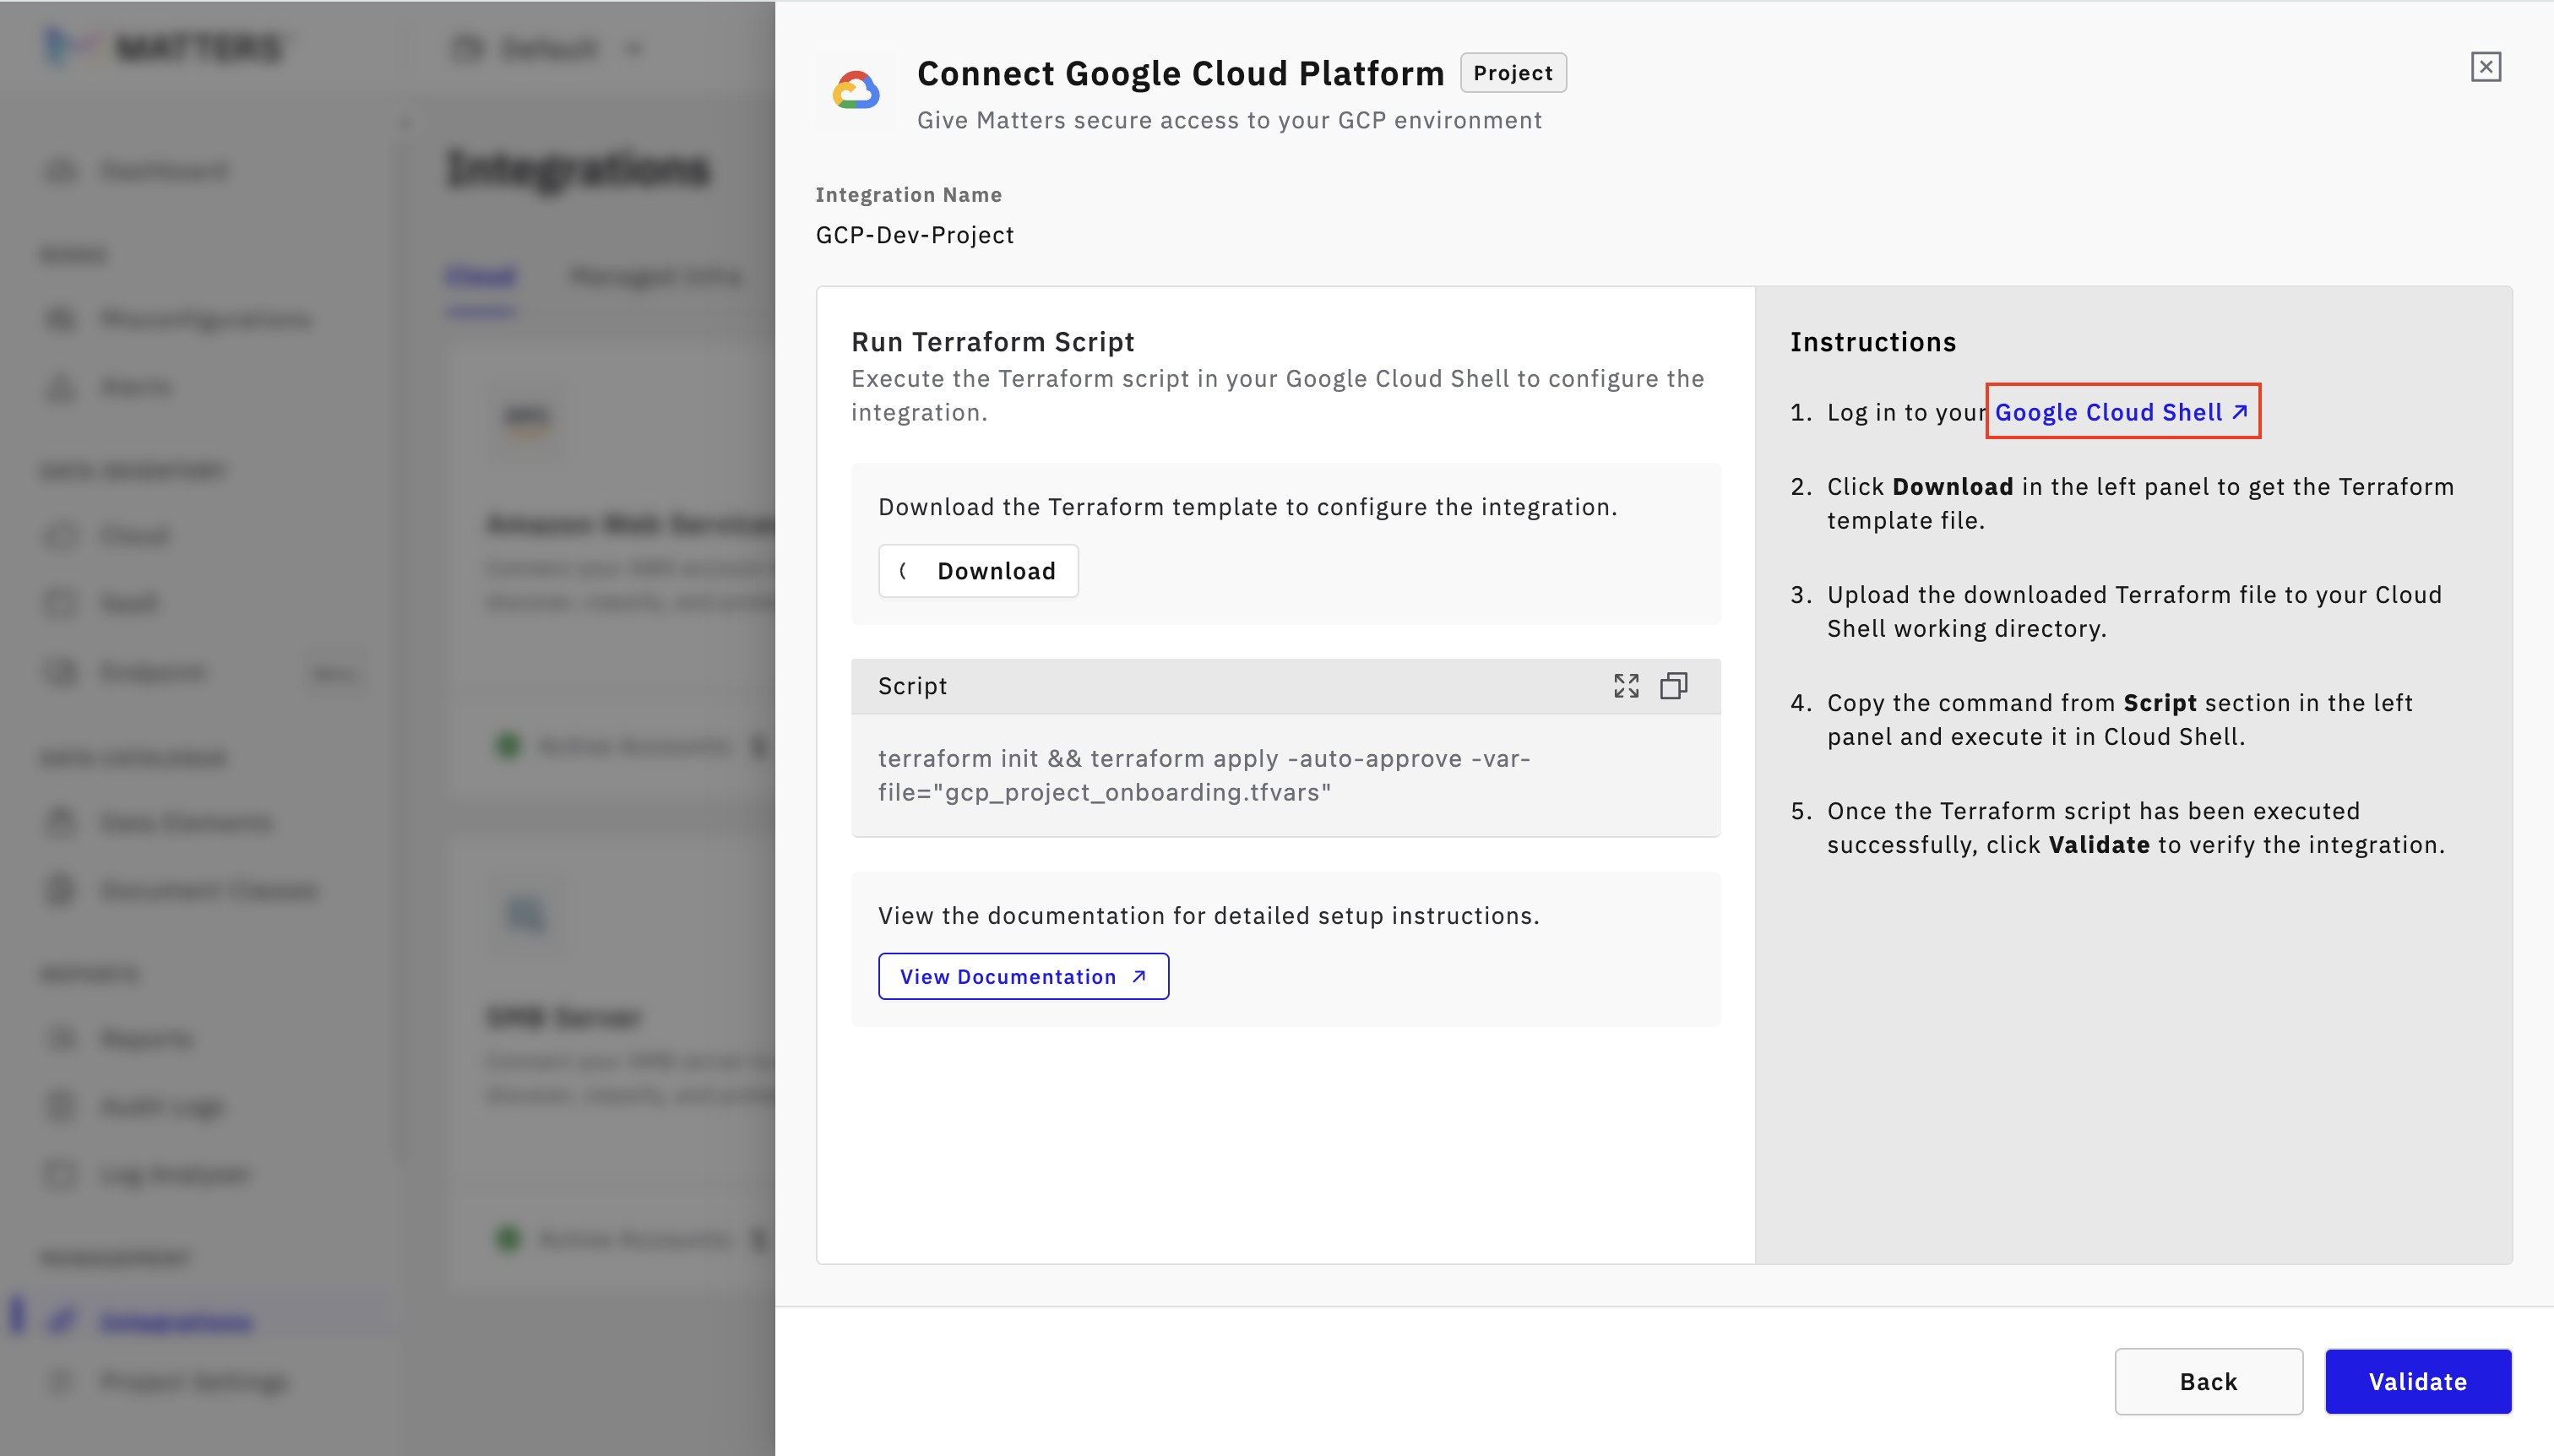Click the Run Terraform Script heading
The width and height of the screenshot is (2554, 1456).
(x=993, y=342)
